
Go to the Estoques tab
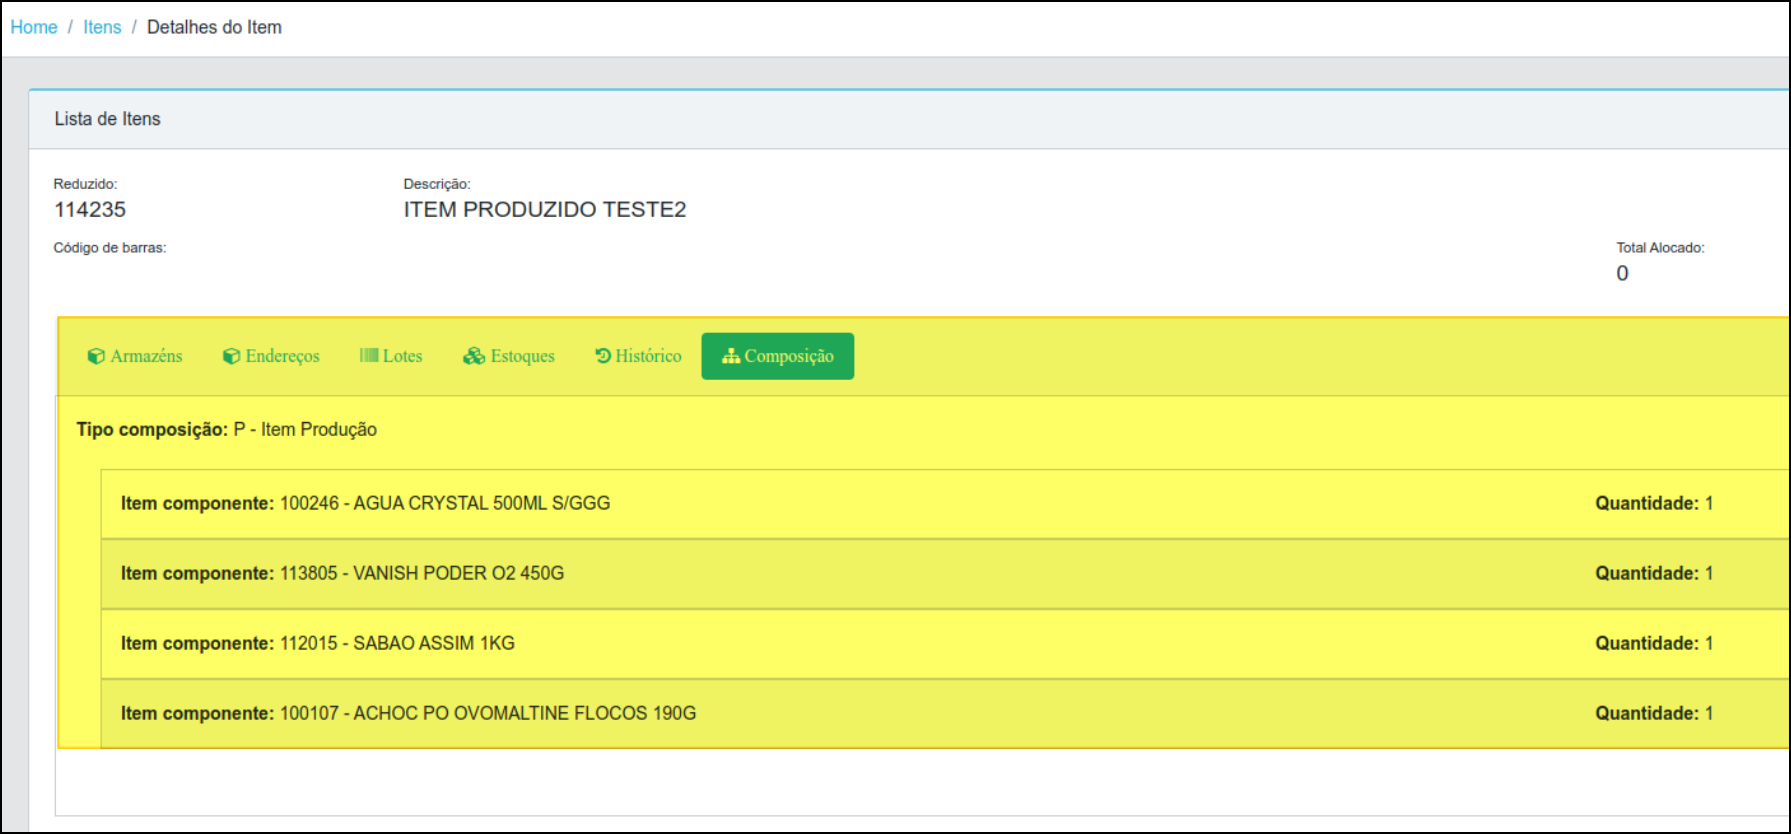click(509, 356)
